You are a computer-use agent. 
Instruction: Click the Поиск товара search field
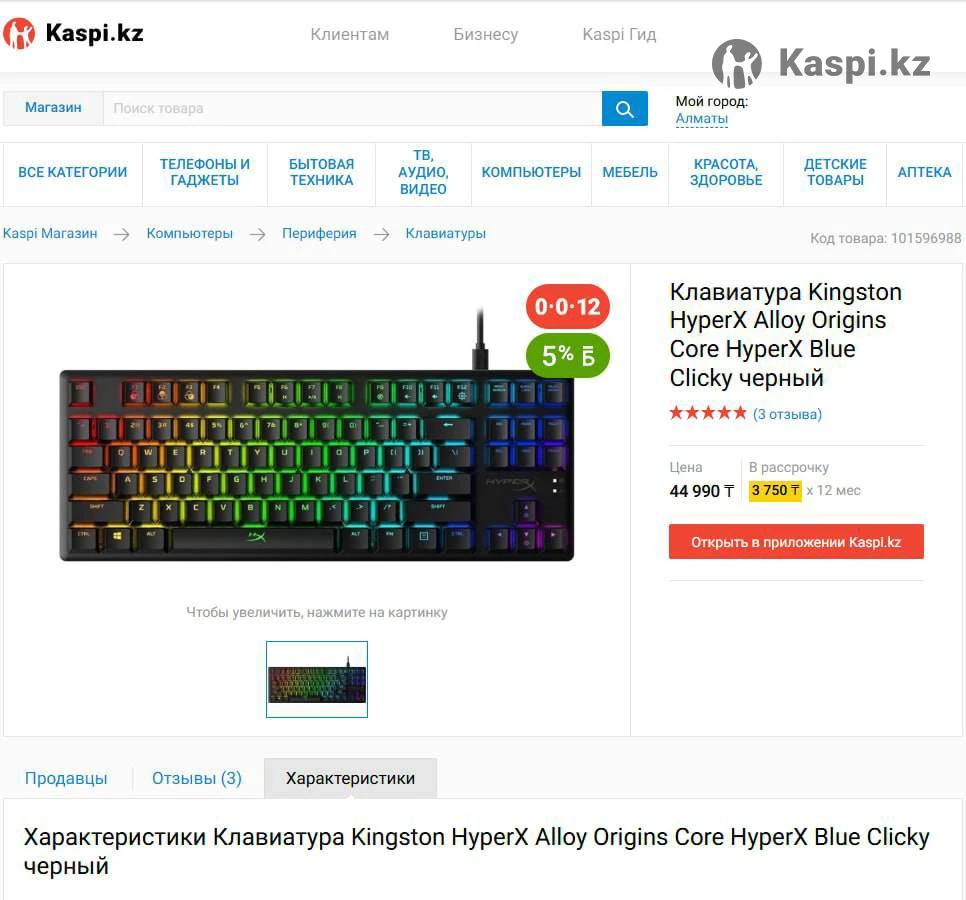tap(352, 108)
